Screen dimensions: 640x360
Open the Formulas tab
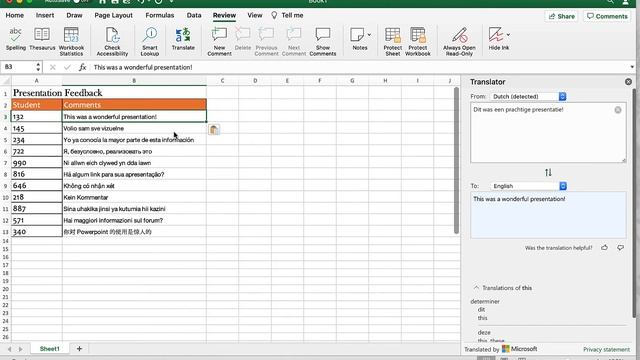point(160,15)
